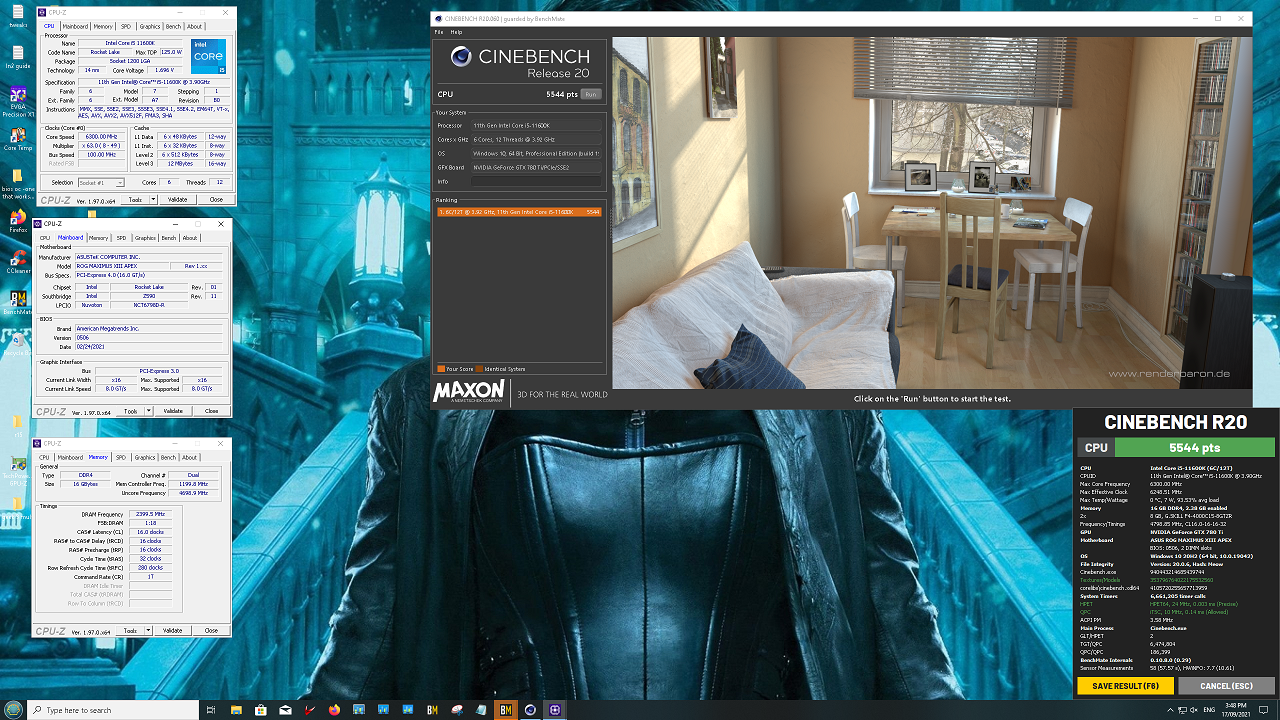Image resolution: width=1280 pixels, height=720 pixels.
Task: Launch Firefox from the desktop shortcut
Action: tap(17, 221)
